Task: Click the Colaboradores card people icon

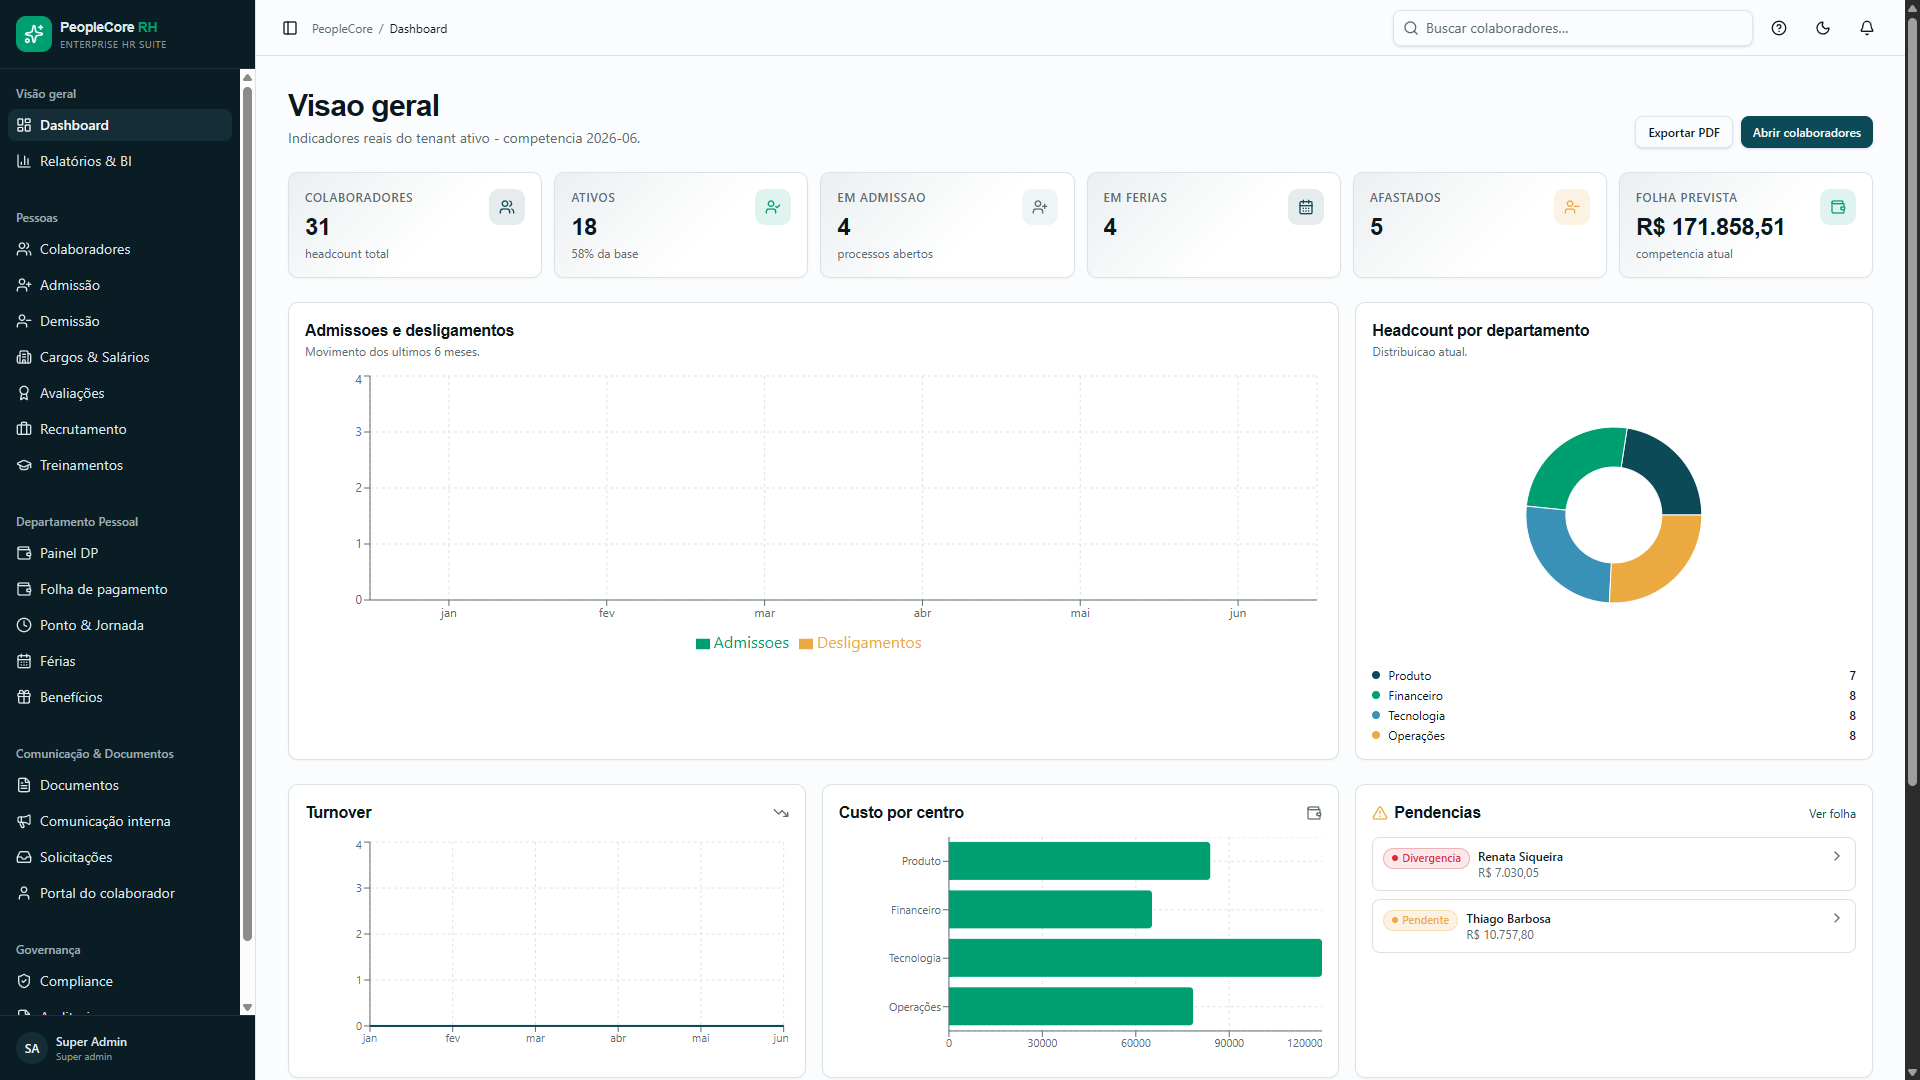Action: [x=507, y=207]
